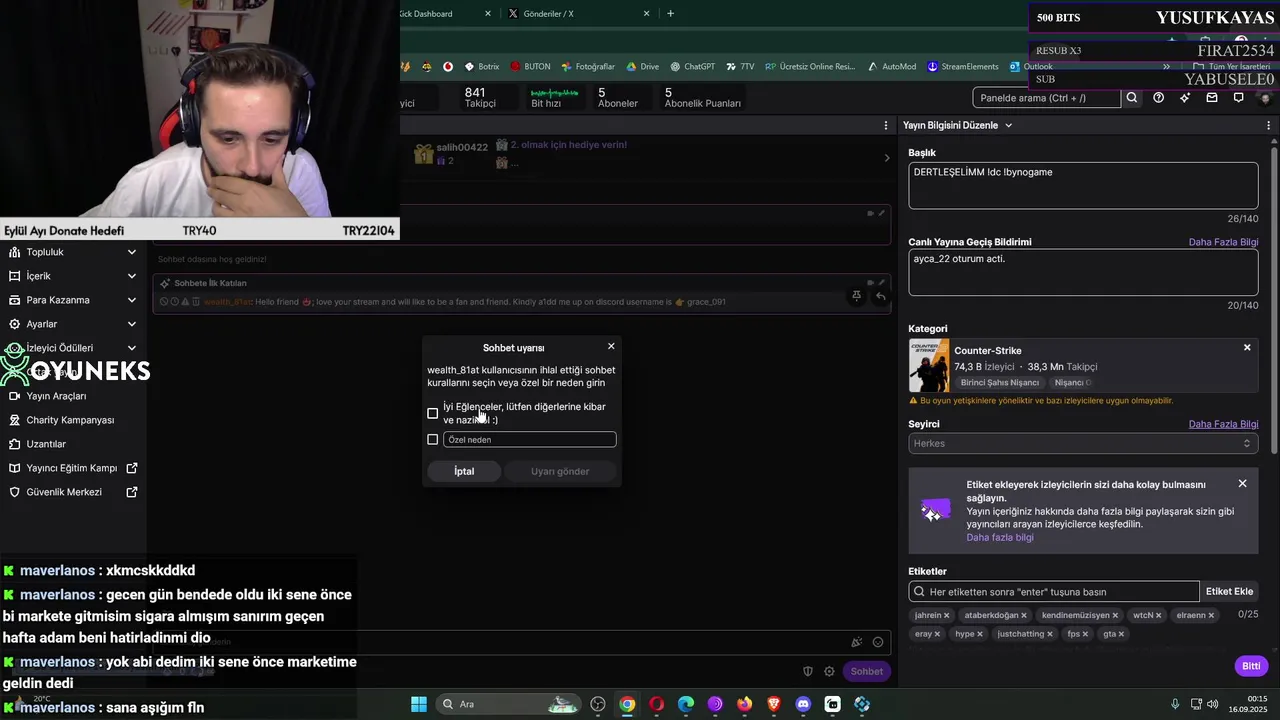This screenshot has height=720, width=1280.
Task: Open the bits cheer icon in chat input
Action: point(856,642)
